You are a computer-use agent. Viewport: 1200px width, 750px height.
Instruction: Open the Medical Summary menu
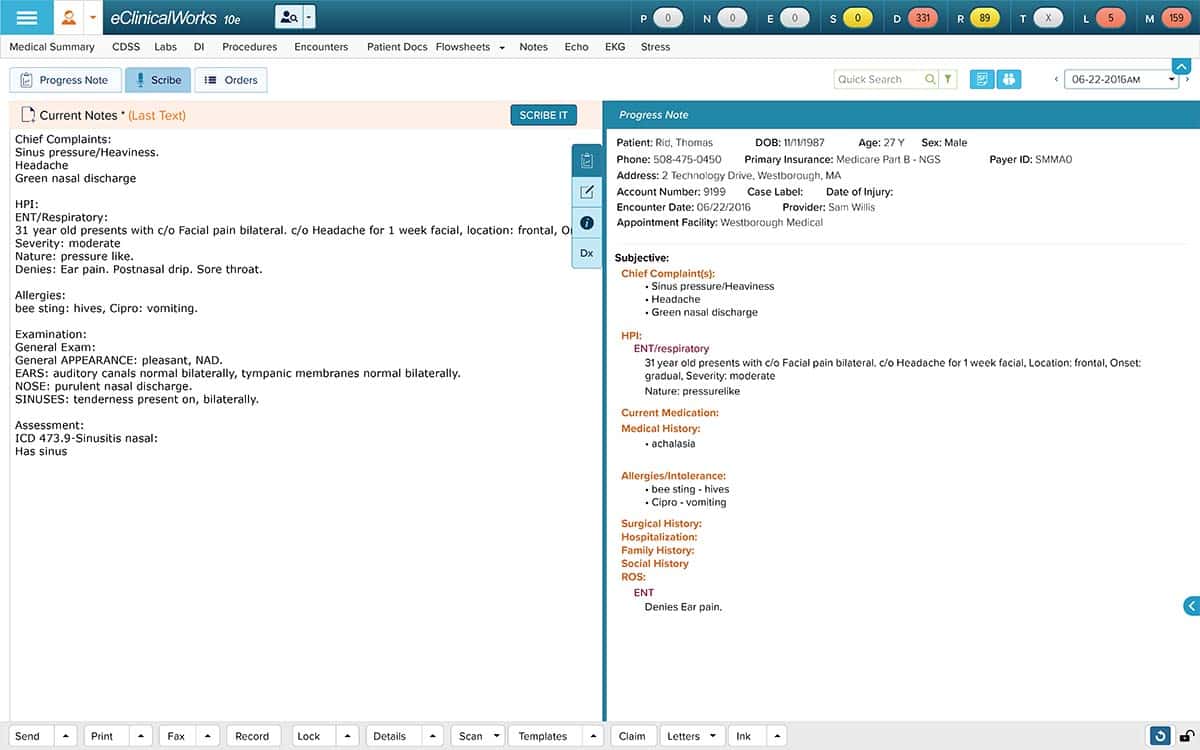[52, 47]
